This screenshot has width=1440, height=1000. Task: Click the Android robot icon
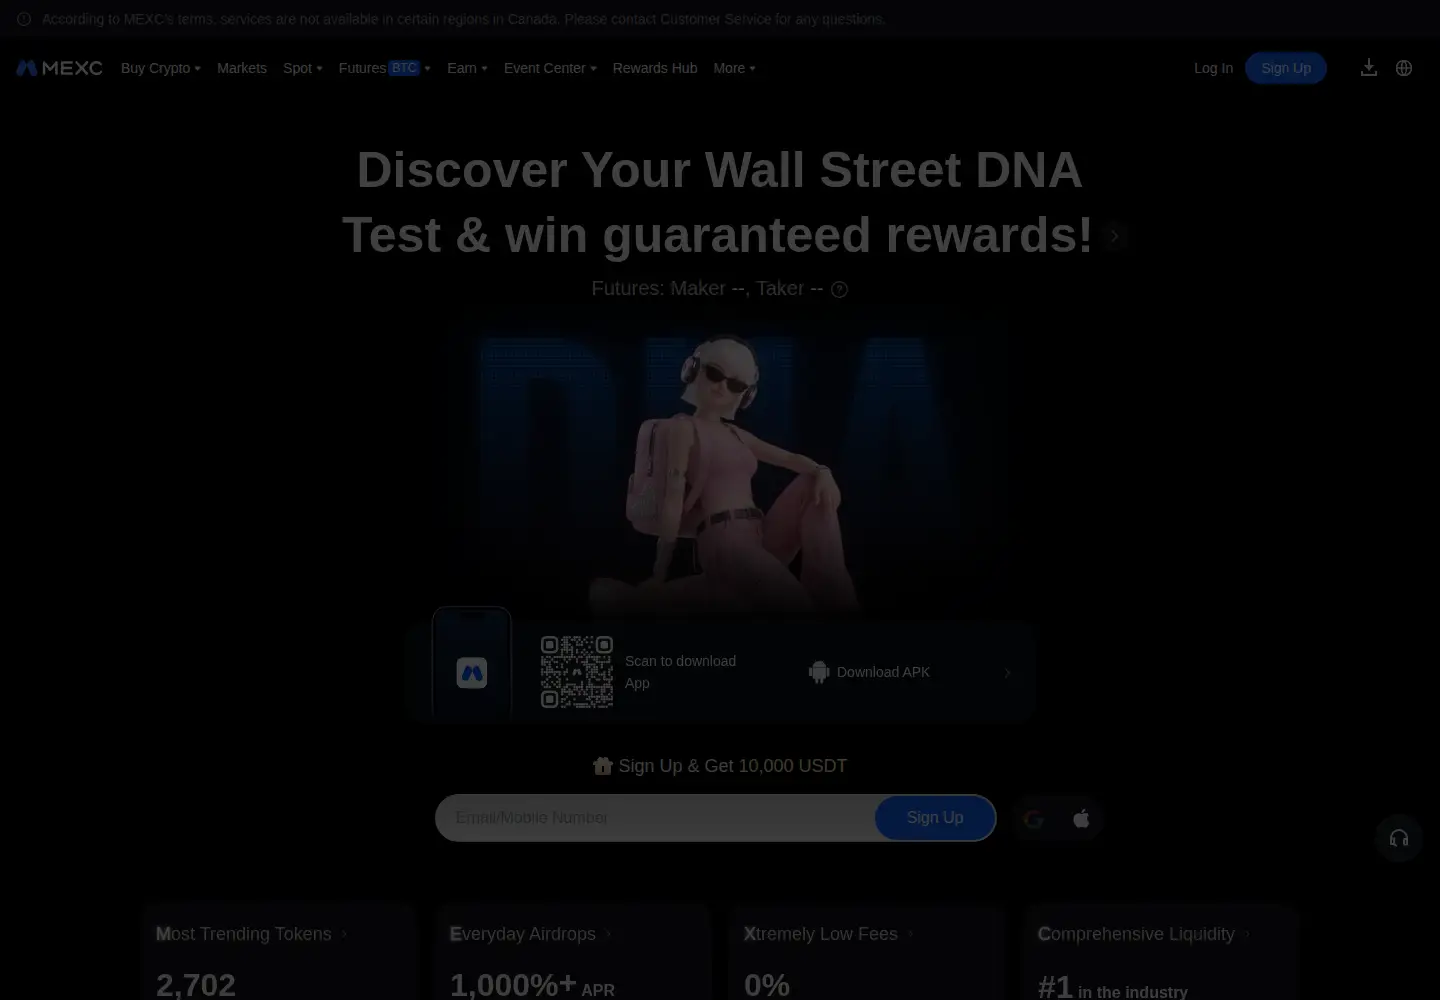(819, 672)
